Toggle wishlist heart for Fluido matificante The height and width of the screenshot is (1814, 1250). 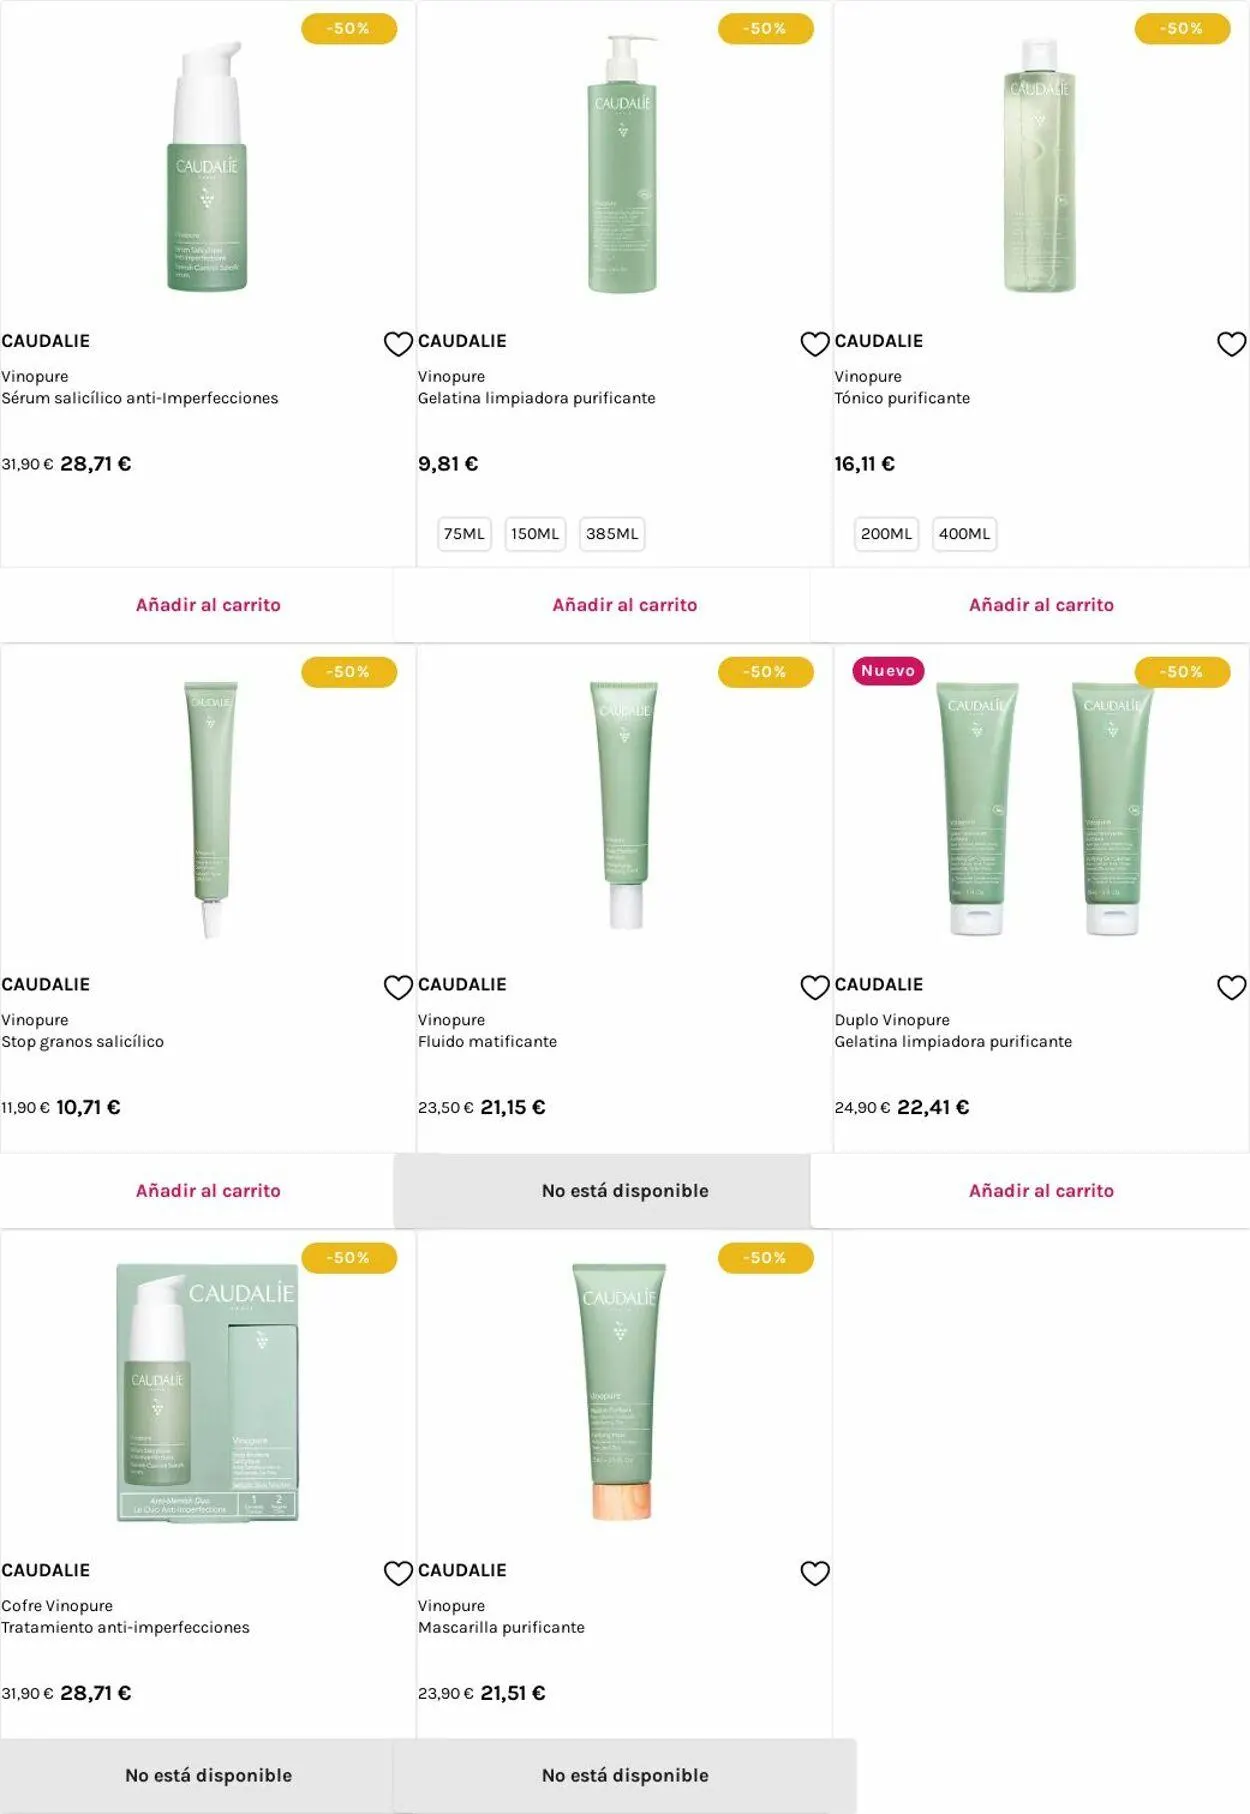point(815,987)
